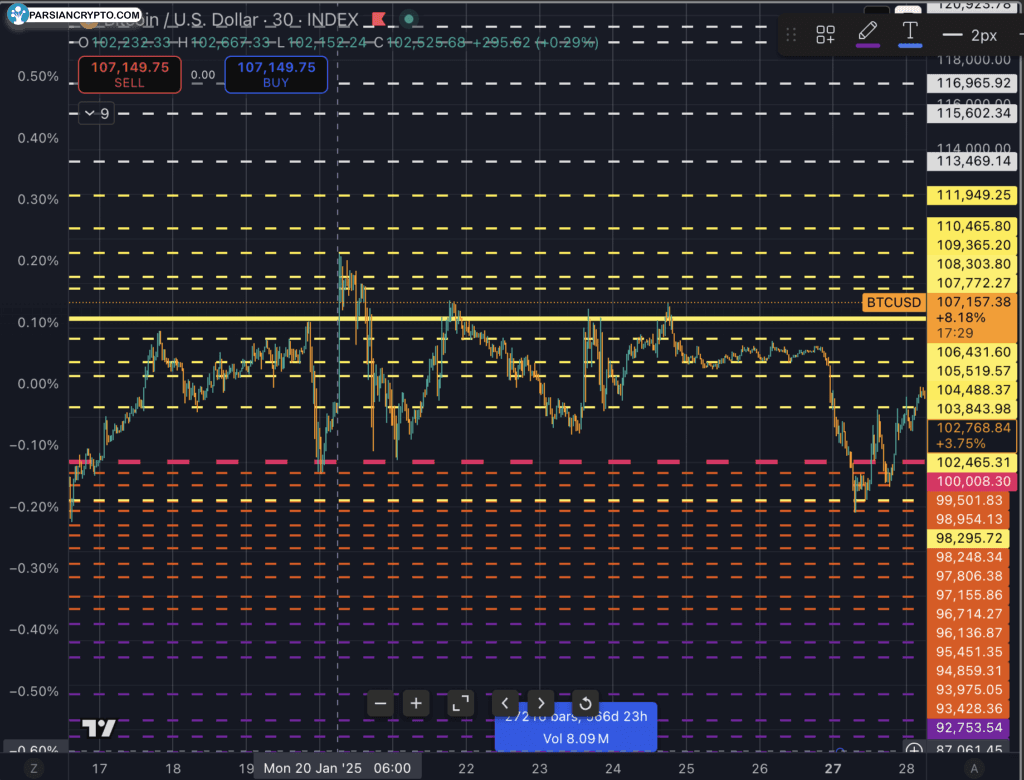
Task: Click the 96,136.87 price label
Action: pyautogui.click(x=968, y=633)
